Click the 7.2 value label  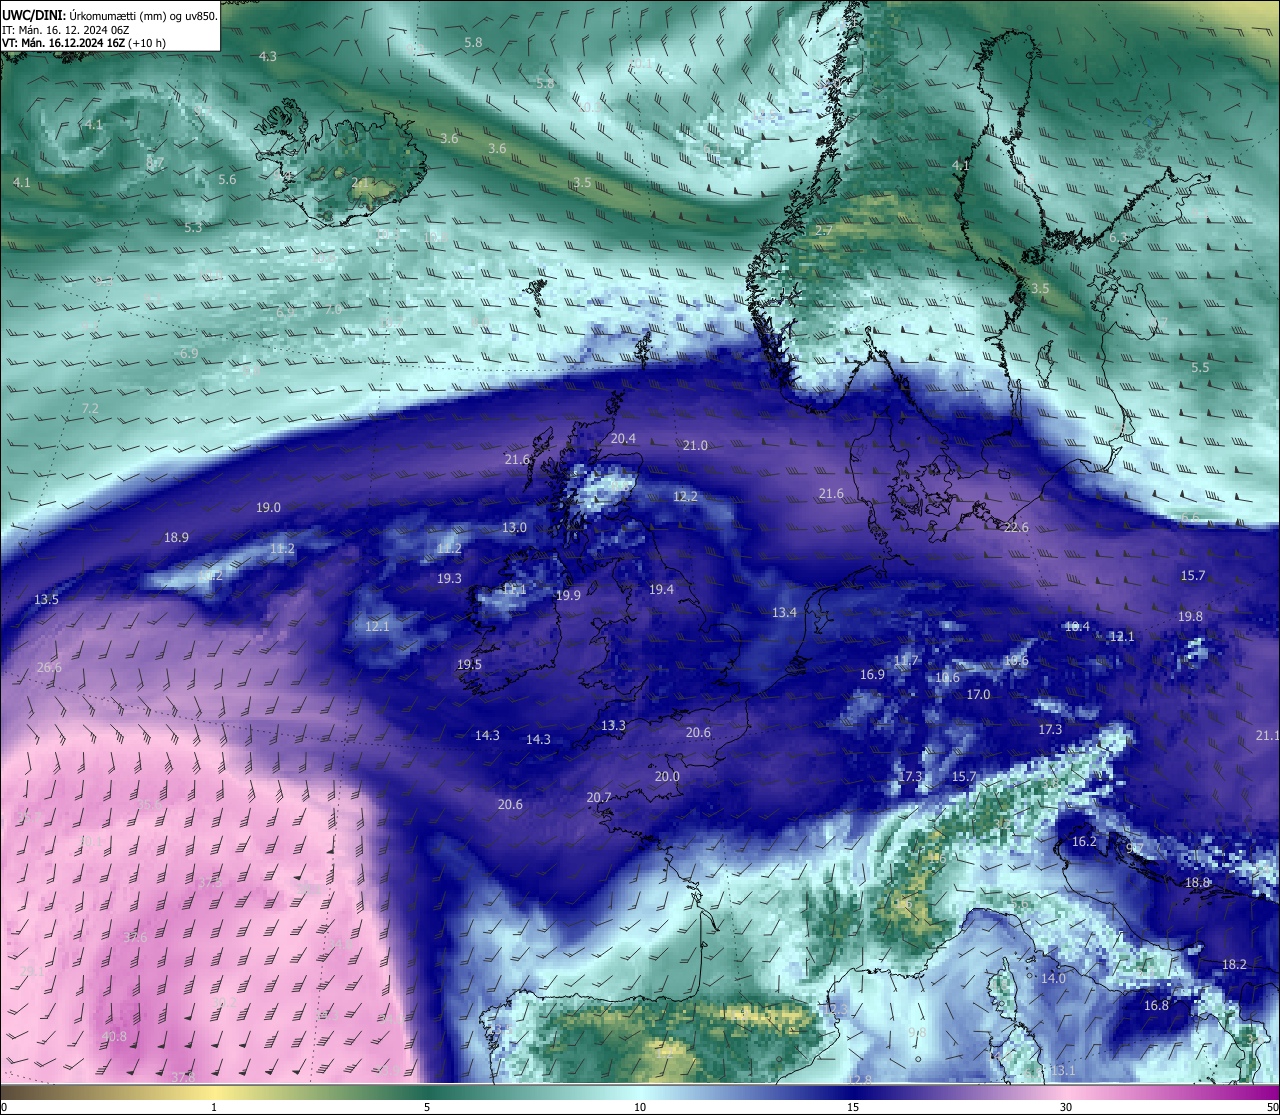(90, 409)
